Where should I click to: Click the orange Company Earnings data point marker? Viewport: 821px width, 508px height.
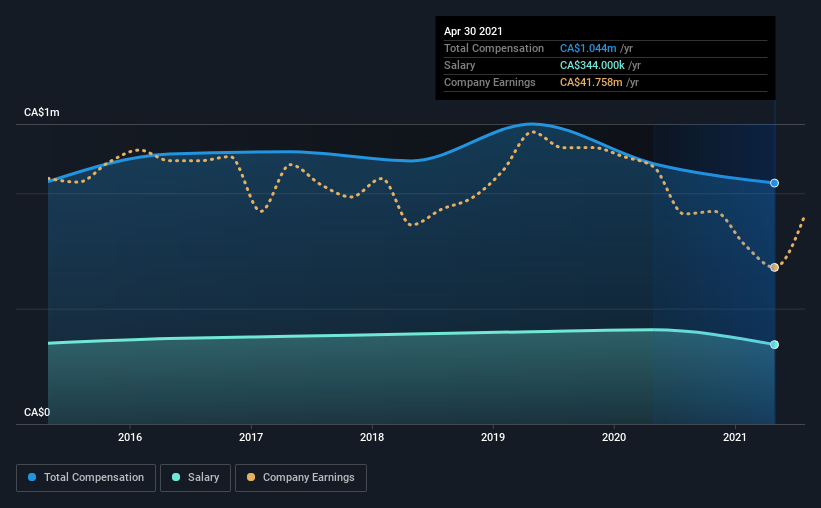[774, 268]
